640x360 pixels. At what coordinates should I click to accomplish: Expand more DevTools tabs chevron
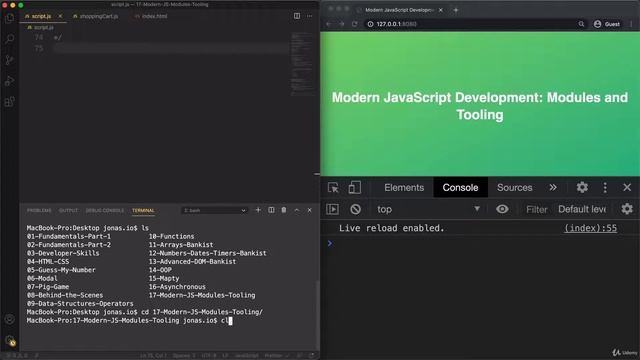(x=553, y=187)
